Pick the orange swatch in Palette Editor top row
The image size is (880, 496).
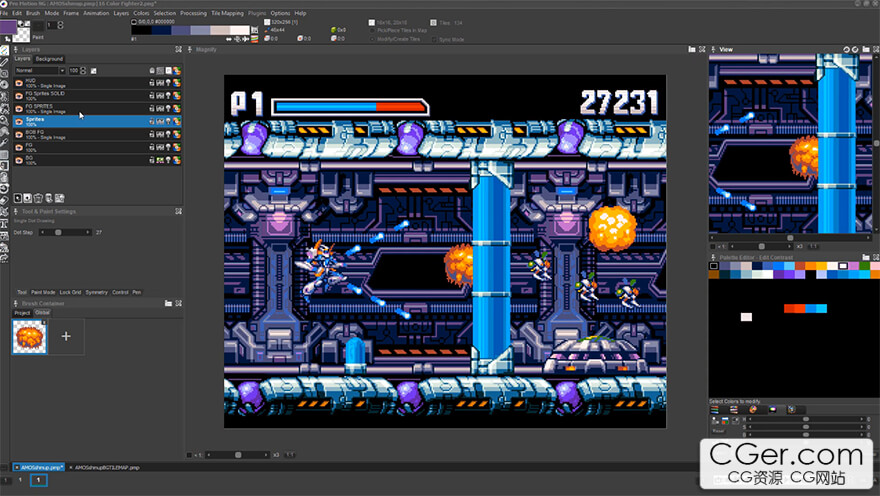811,265
